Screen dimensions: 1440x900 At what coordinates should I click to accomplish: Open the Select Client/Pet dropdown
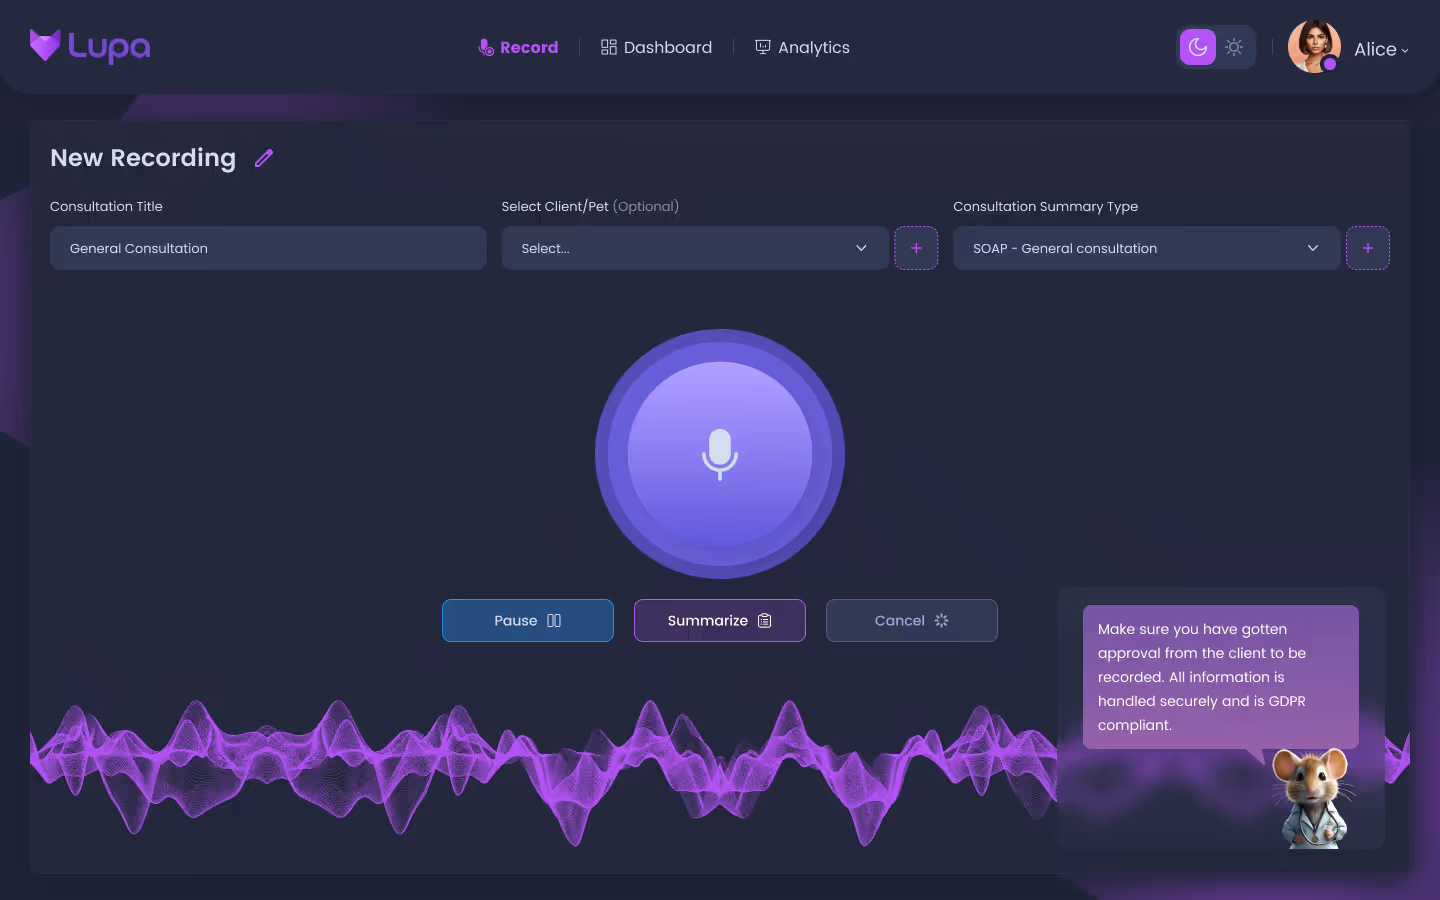pos(695,248)
